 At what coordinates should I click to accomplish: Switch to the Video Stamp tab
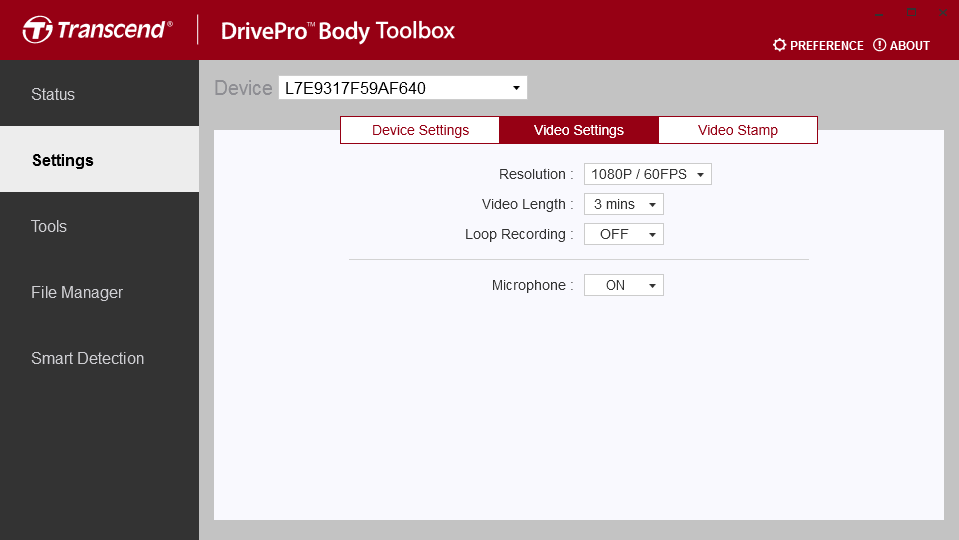(738, 130)
